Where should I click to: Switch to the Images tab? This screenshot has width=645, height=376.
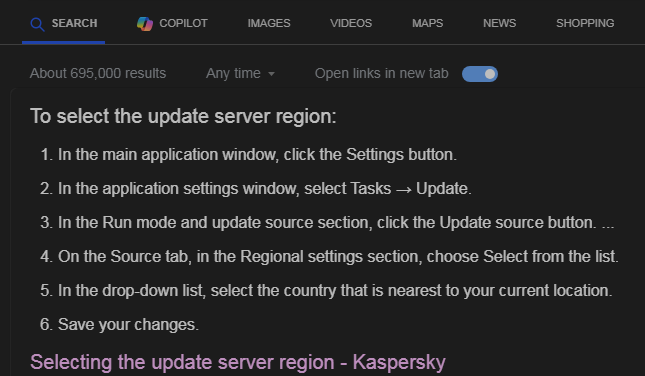[x=269, y=23]
